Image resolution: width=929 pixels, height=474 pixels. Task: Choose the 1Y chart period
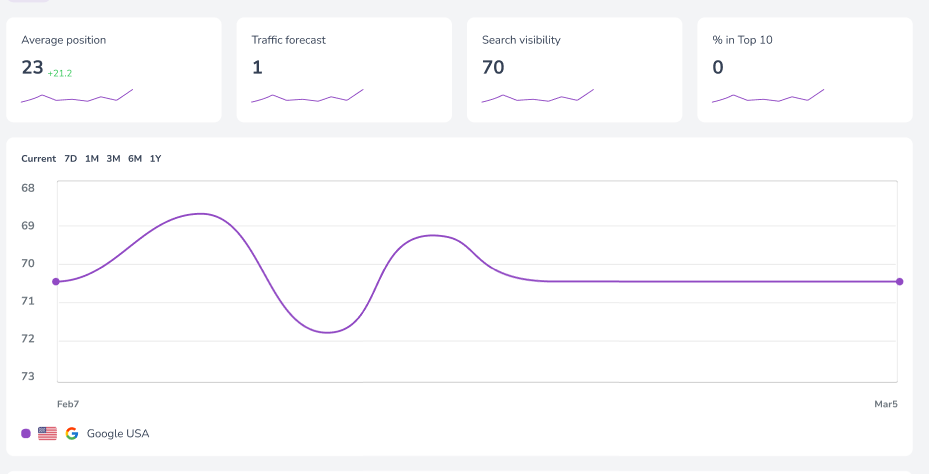click(156, 159)
